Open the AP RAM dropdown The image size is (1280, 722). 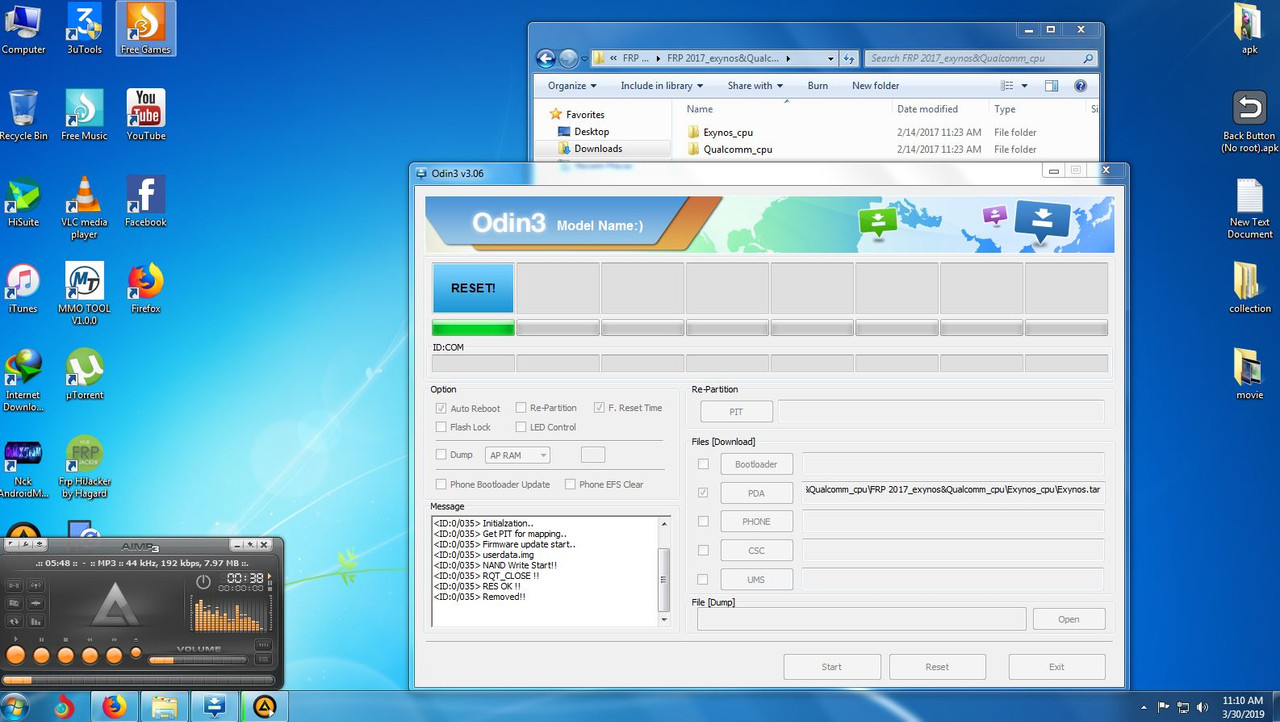pos(517,455)
